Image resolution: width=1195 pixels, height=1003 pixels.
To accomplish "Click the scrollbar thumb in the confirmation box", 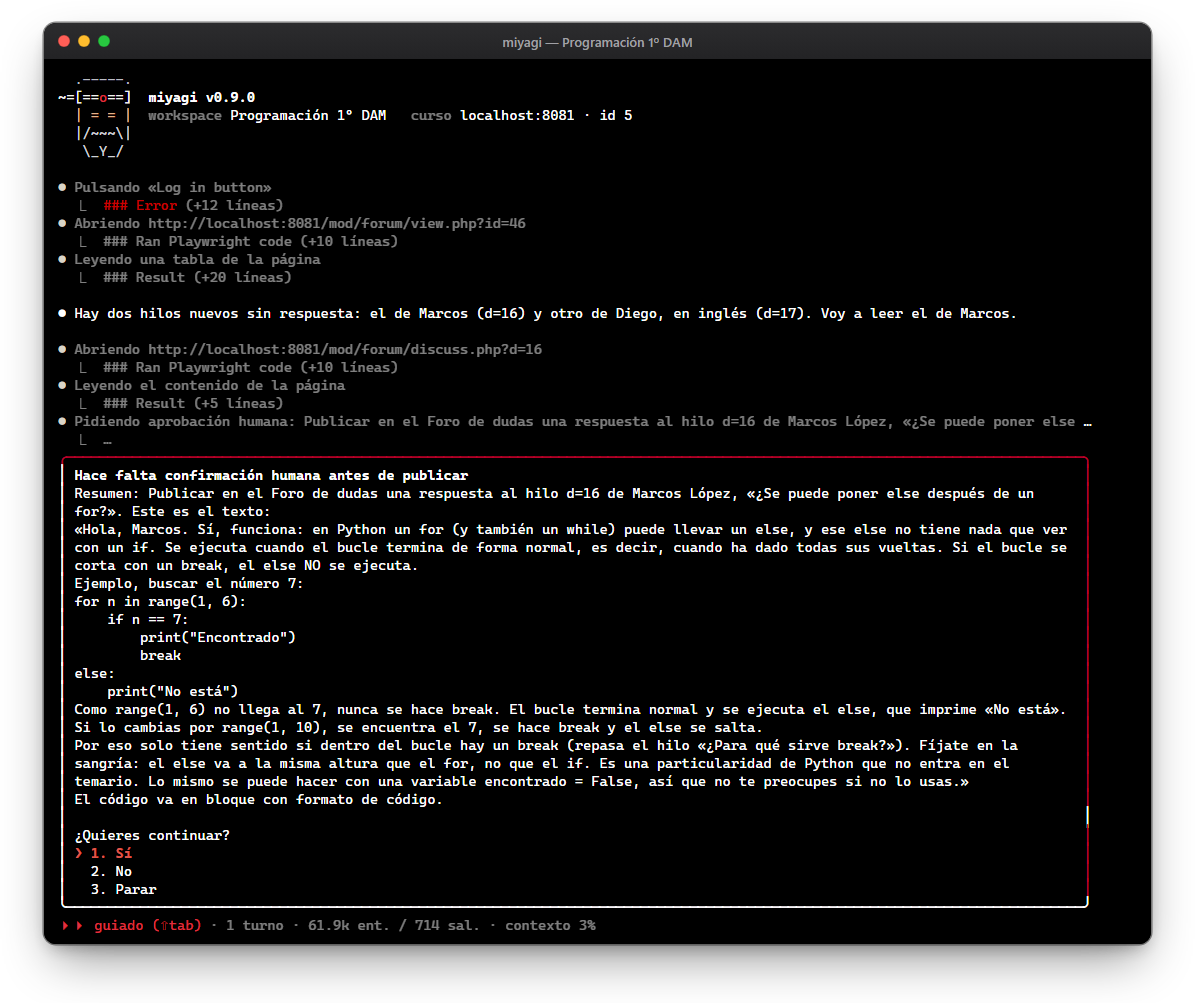I will [x=1087, y=816].
